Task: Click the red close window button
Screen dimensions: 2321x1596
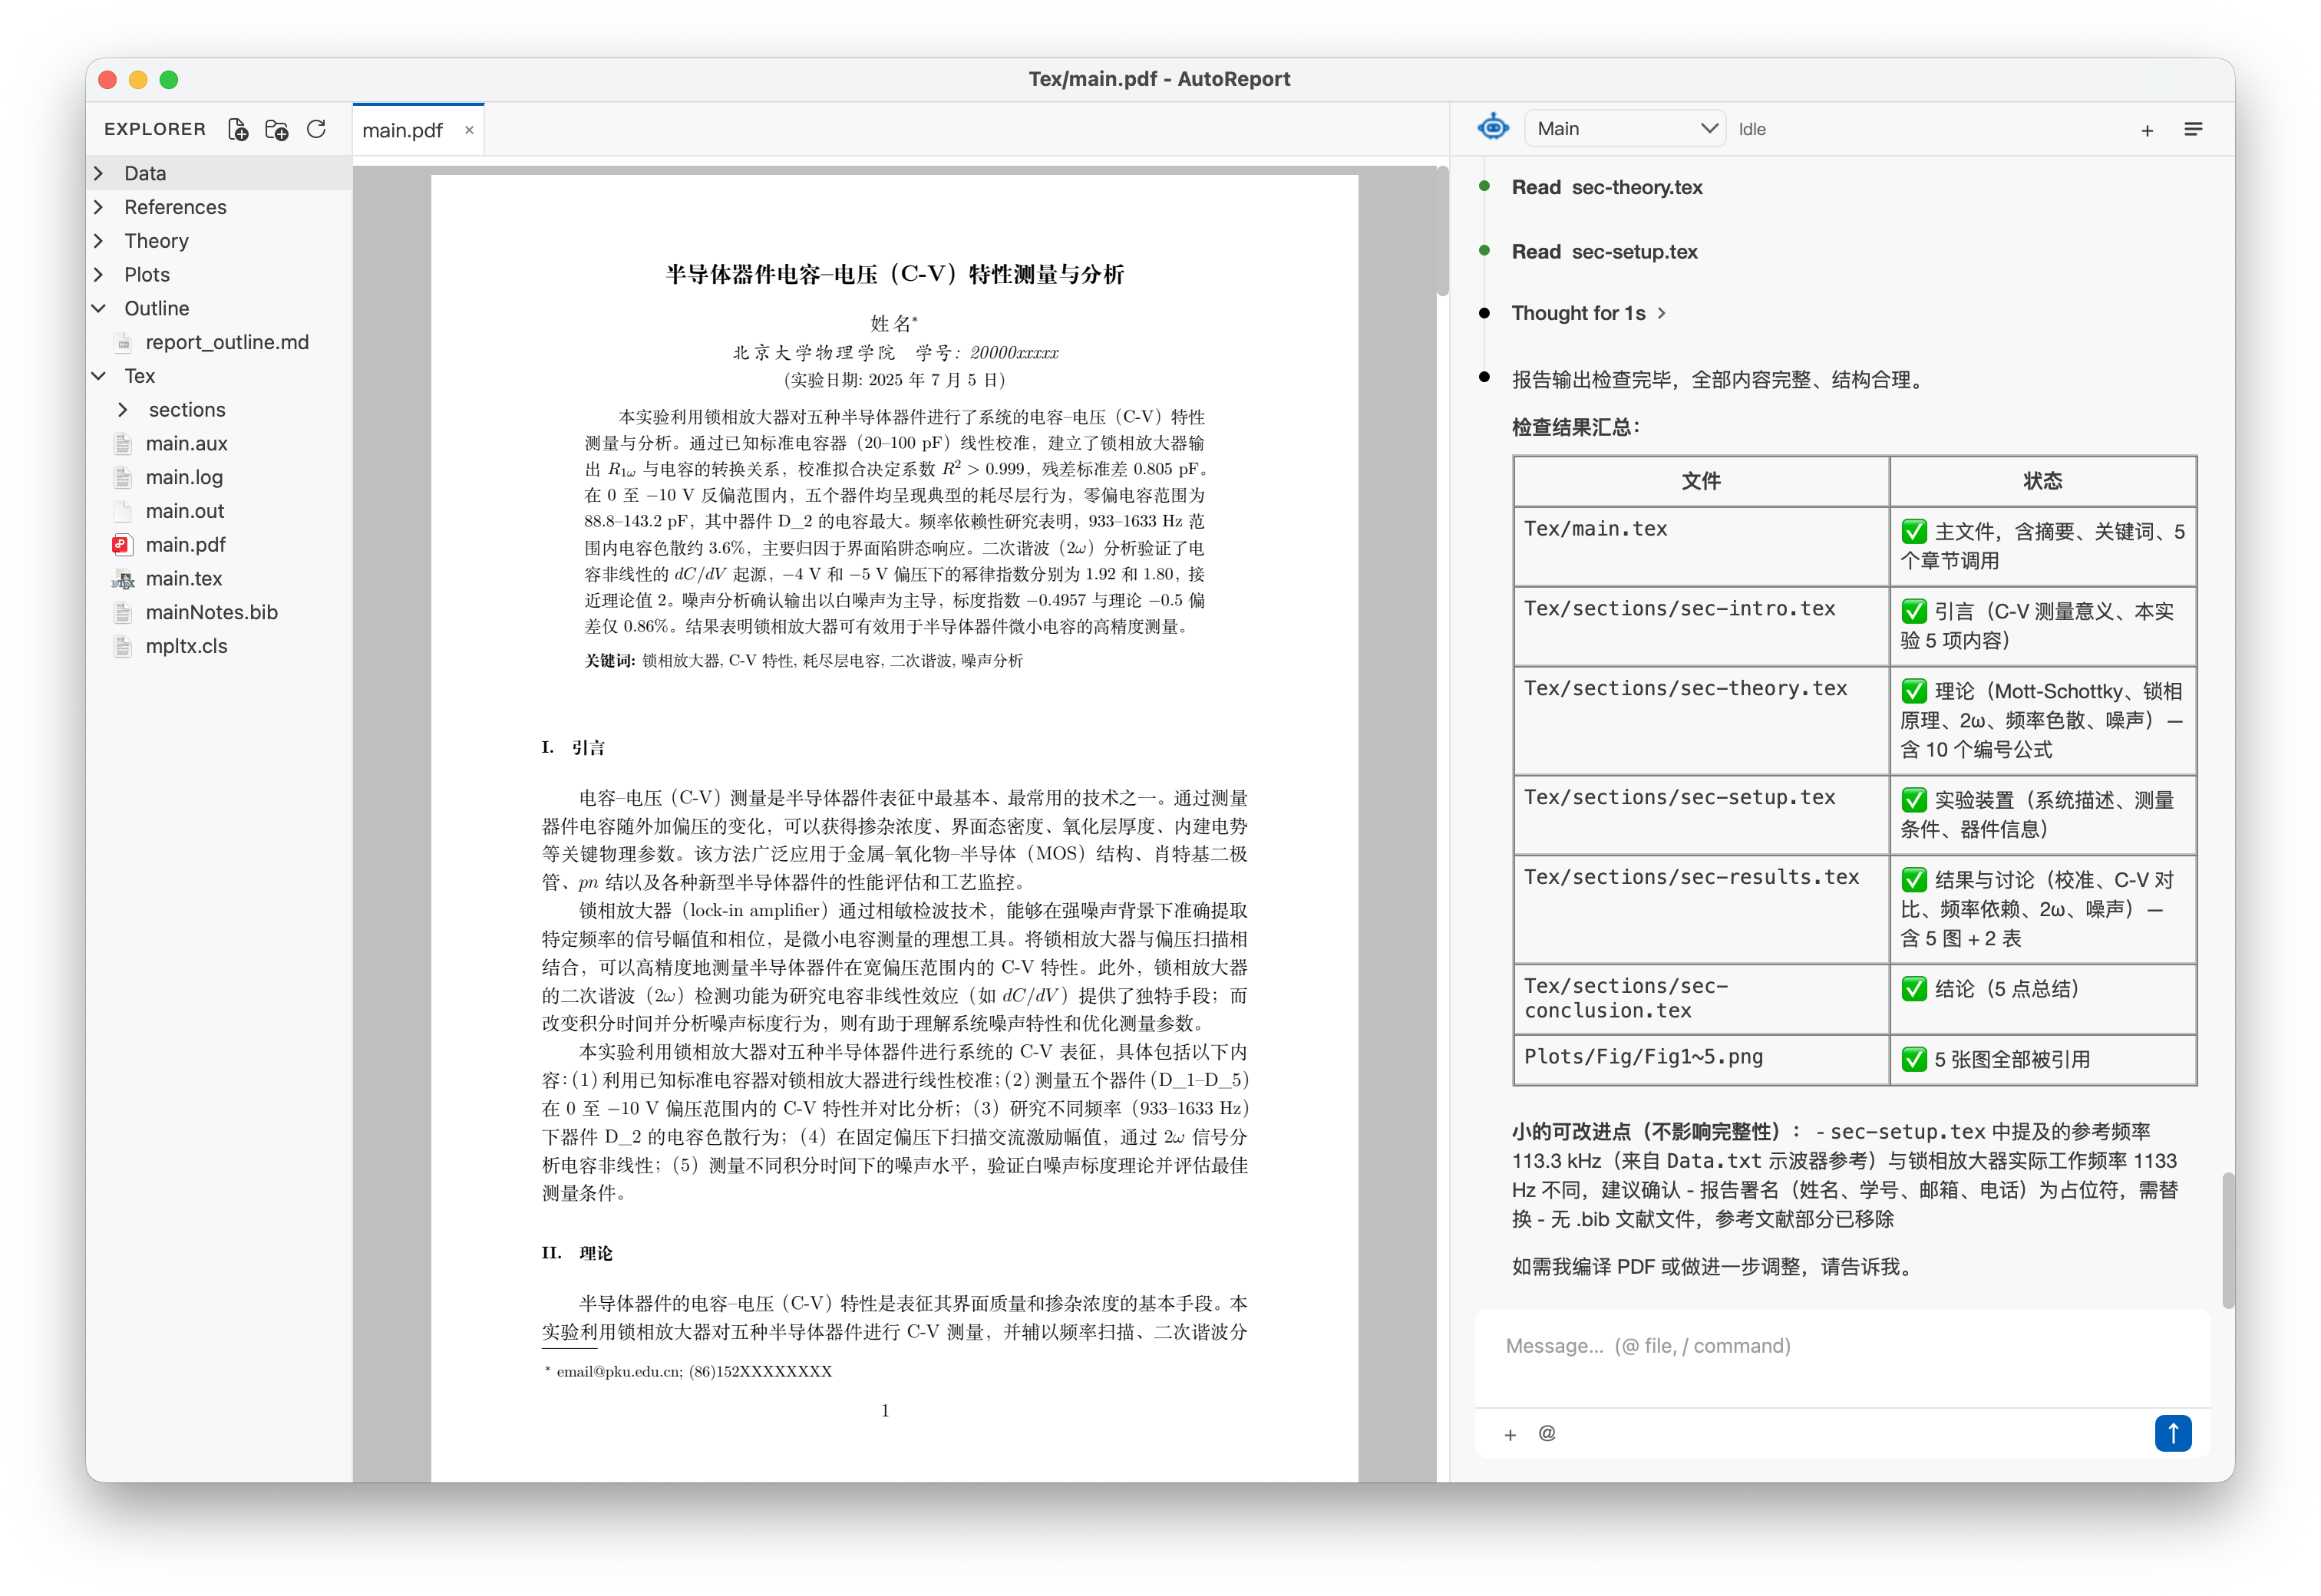Action: coord(108,80)
